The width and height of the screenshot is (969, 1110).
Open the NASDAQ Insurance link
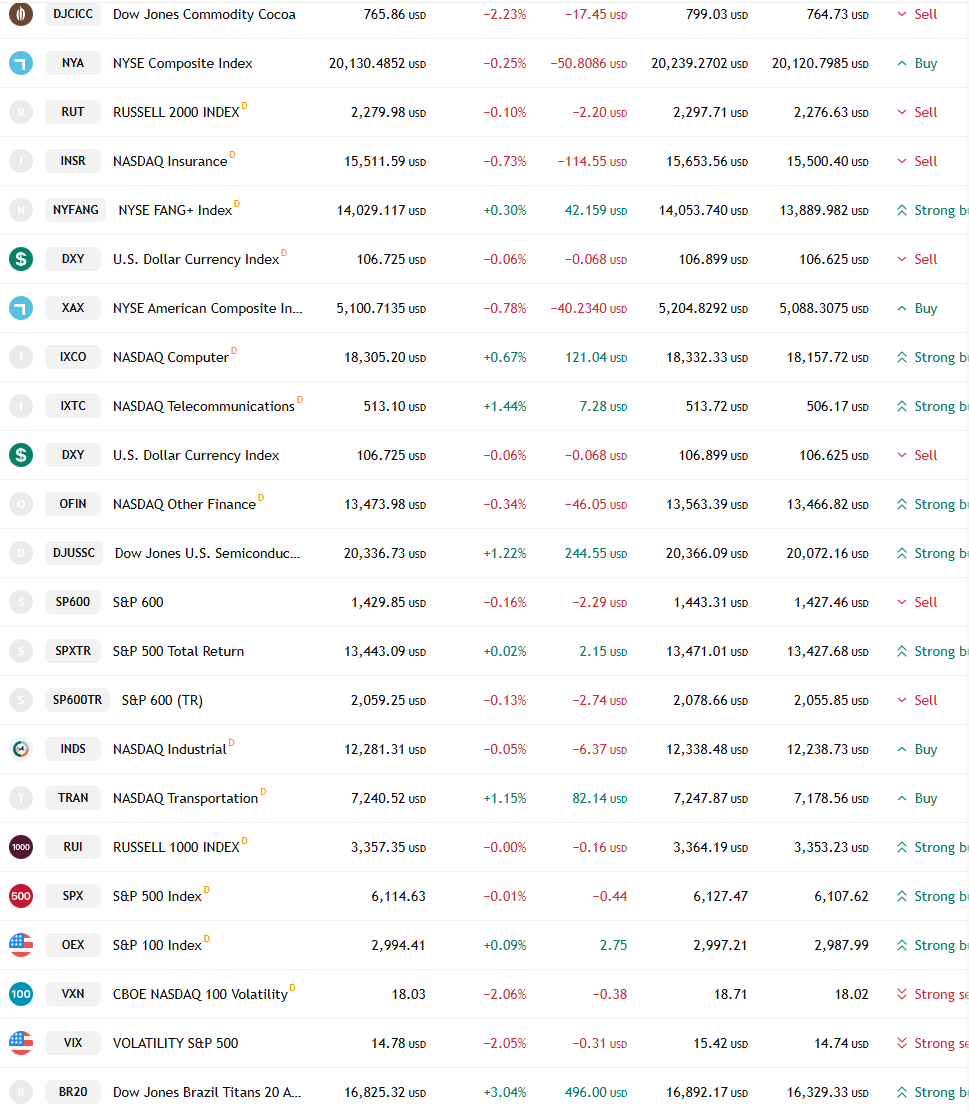[170, 161]
